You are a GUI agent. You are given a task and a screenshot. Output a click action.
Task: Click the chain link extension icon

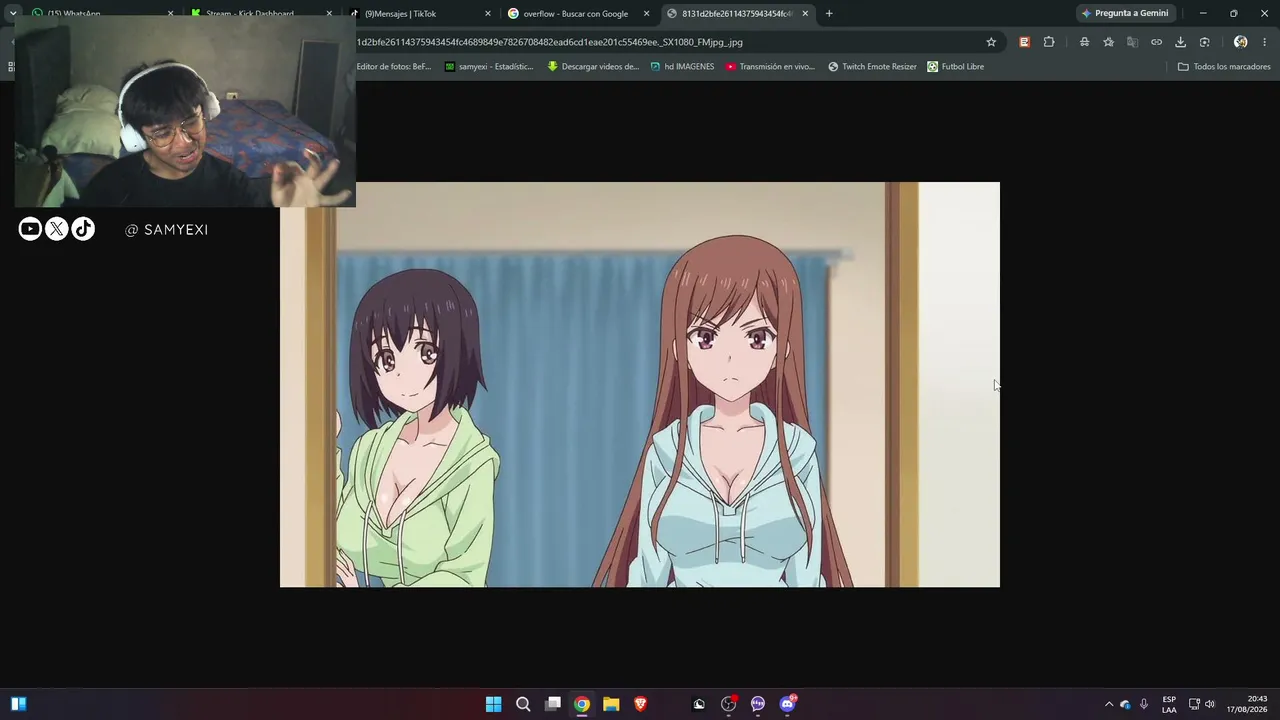1156,42
